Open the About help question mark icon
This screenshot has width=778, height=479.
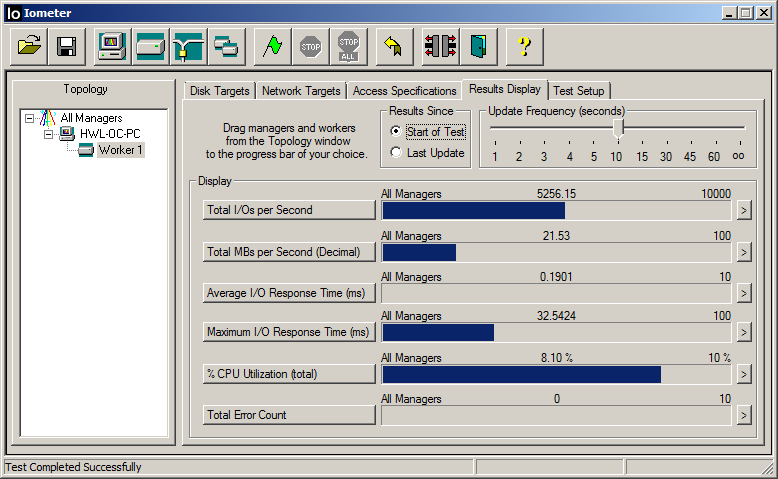[x=524, y=47]
